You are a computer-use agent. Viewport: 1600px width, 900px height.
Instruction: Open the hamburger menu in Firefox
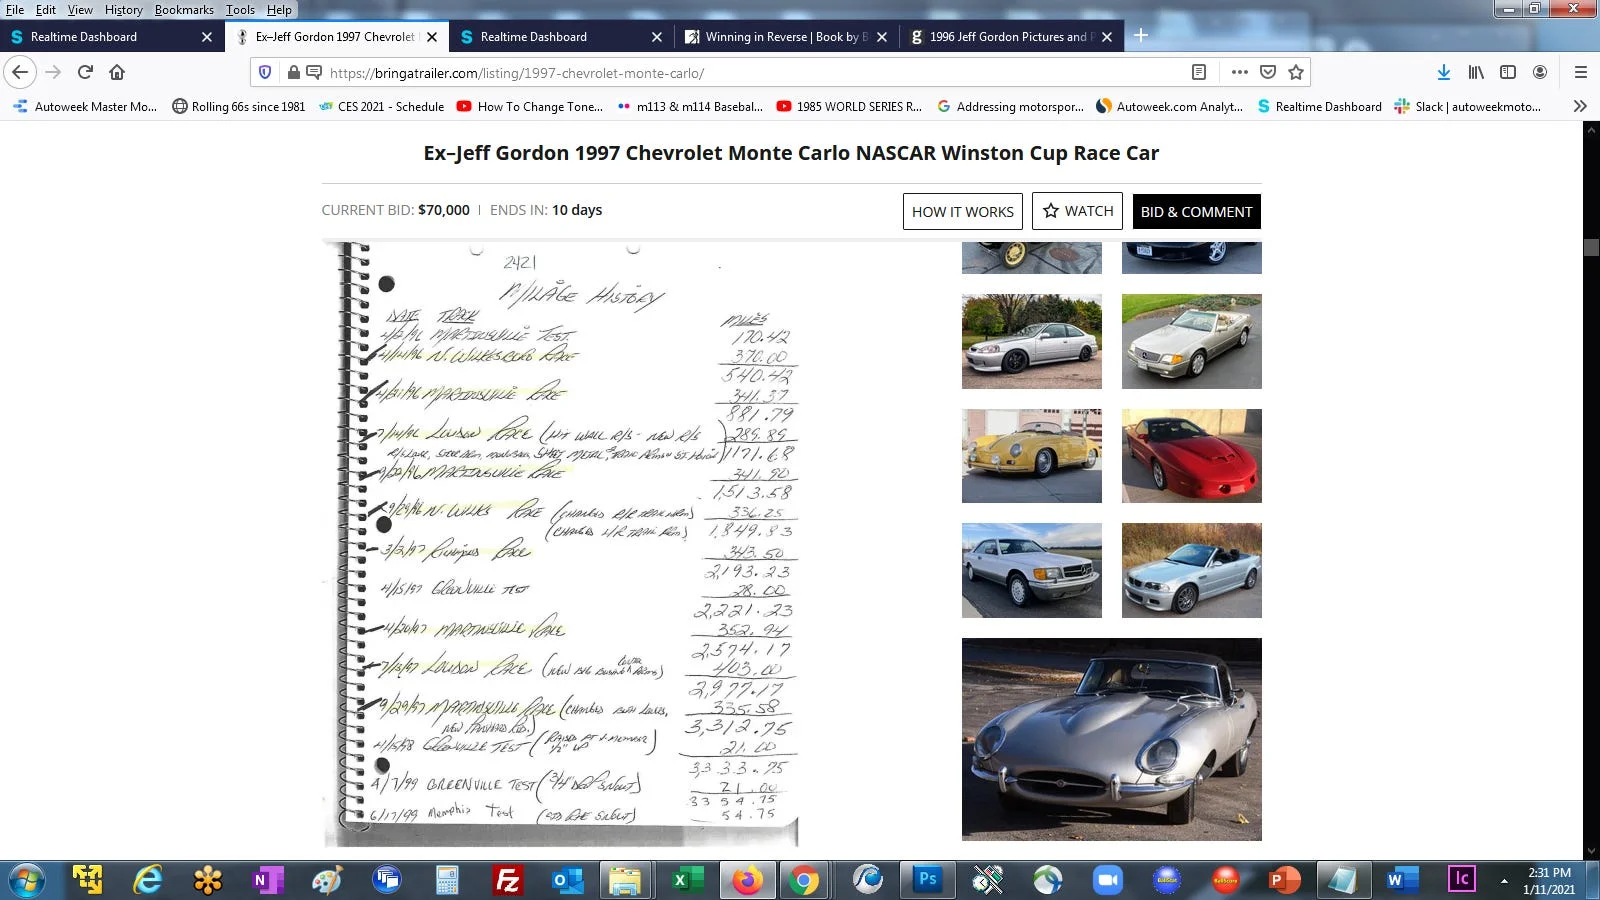[x=1581, y=72]
